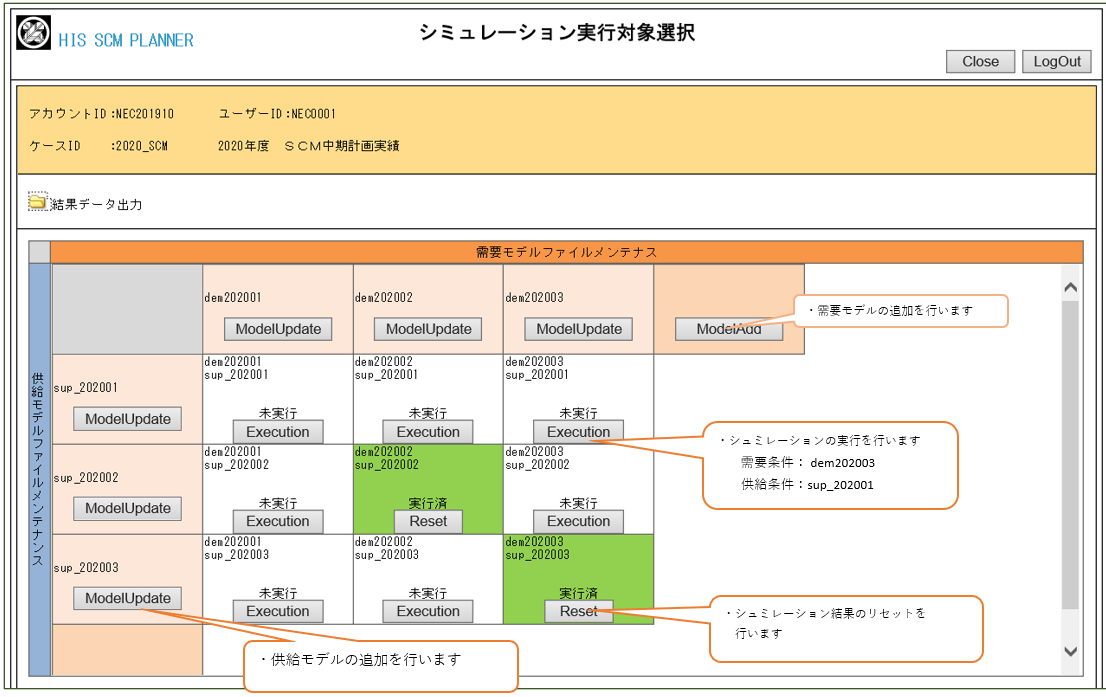Open the 結果データ出力 link
The image size is (1106, 697).
click(x=96, y=204)
